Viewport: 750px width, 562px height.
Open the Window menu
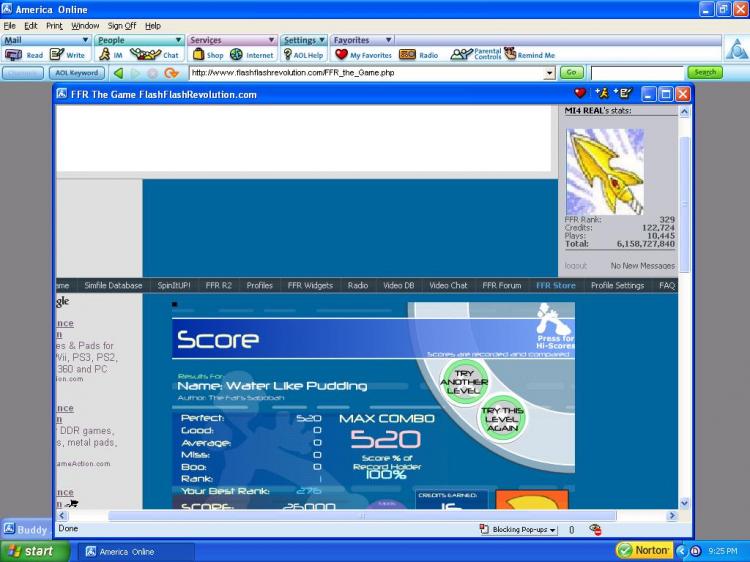(85, 26)
